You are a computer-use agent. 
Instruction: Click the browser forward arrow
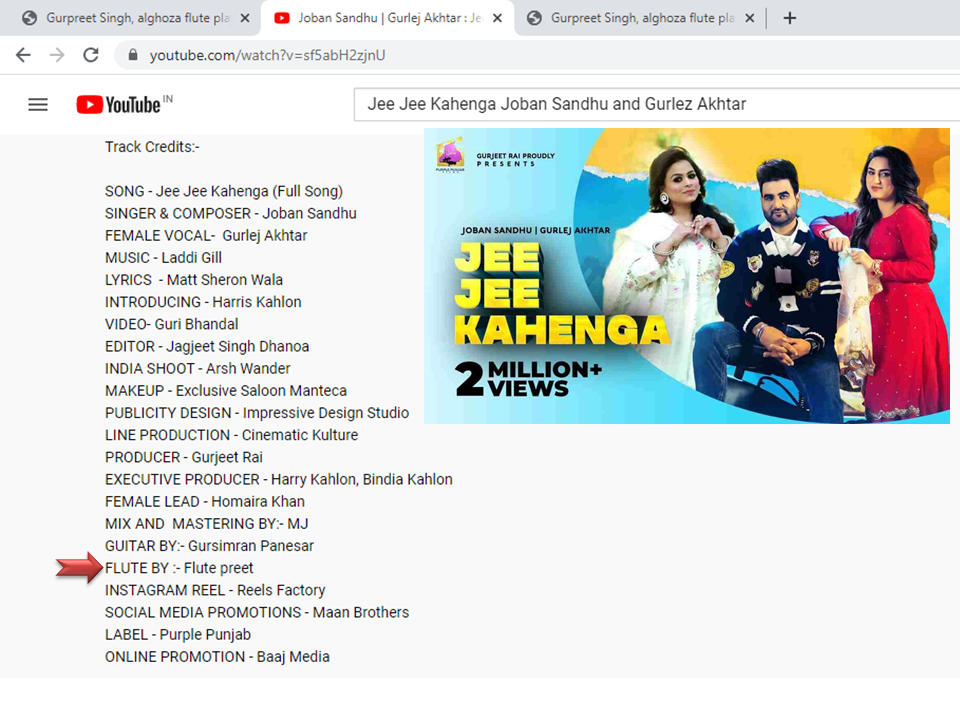tap(57, 55)
